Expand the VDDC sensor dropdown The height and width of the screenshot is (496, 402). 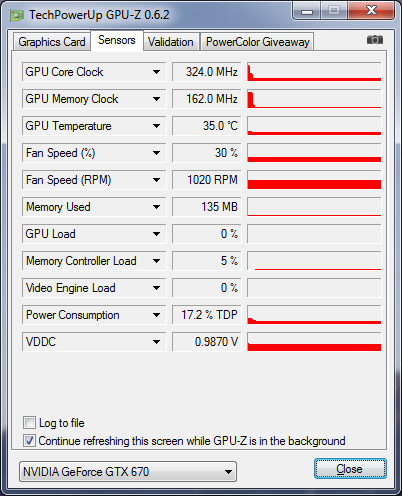[x=156, y=342]
